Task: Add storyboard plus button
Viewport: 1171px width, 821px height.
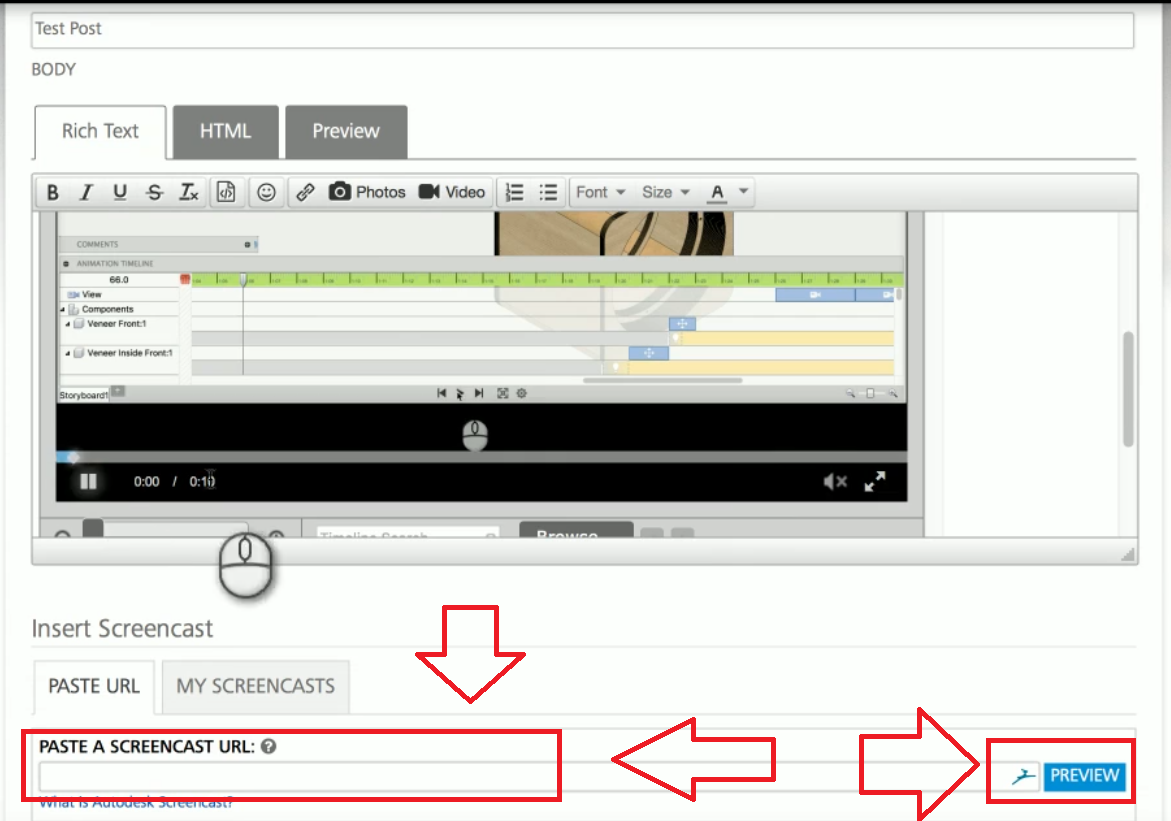Action: [118, 391]
